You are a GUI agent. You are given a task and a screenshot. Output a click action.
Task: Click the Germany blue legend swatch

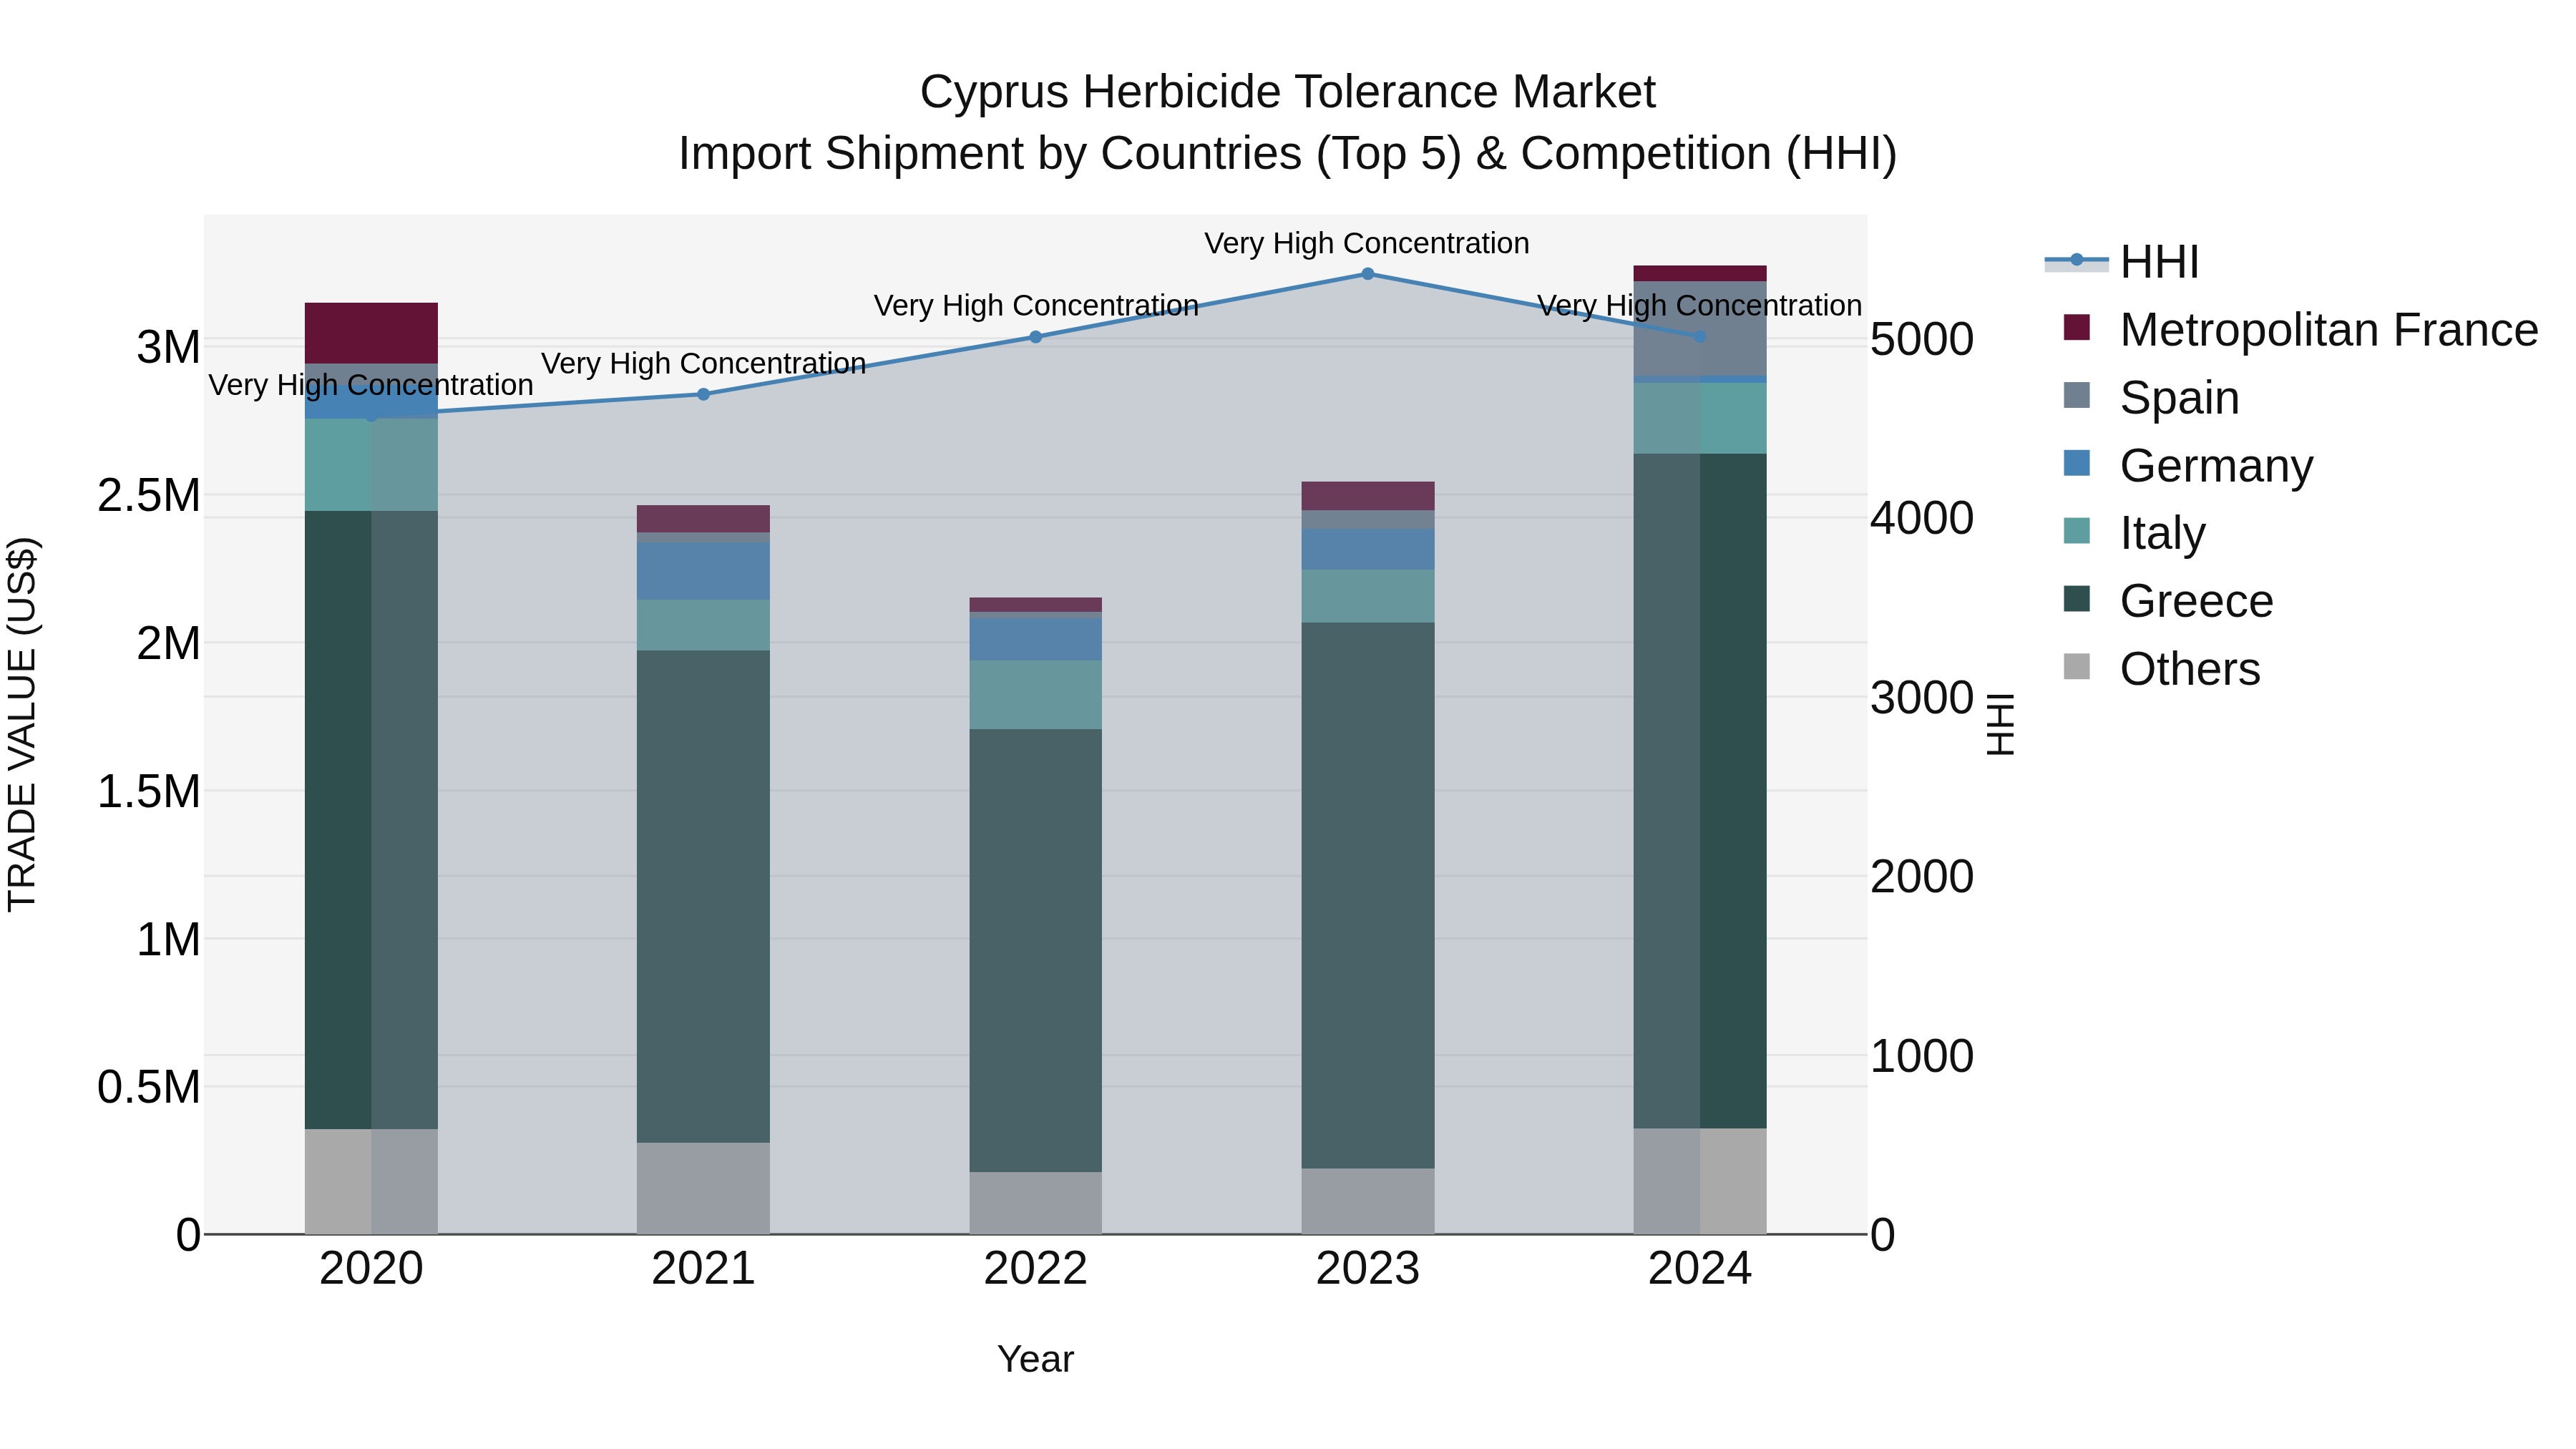(2077, 463)
